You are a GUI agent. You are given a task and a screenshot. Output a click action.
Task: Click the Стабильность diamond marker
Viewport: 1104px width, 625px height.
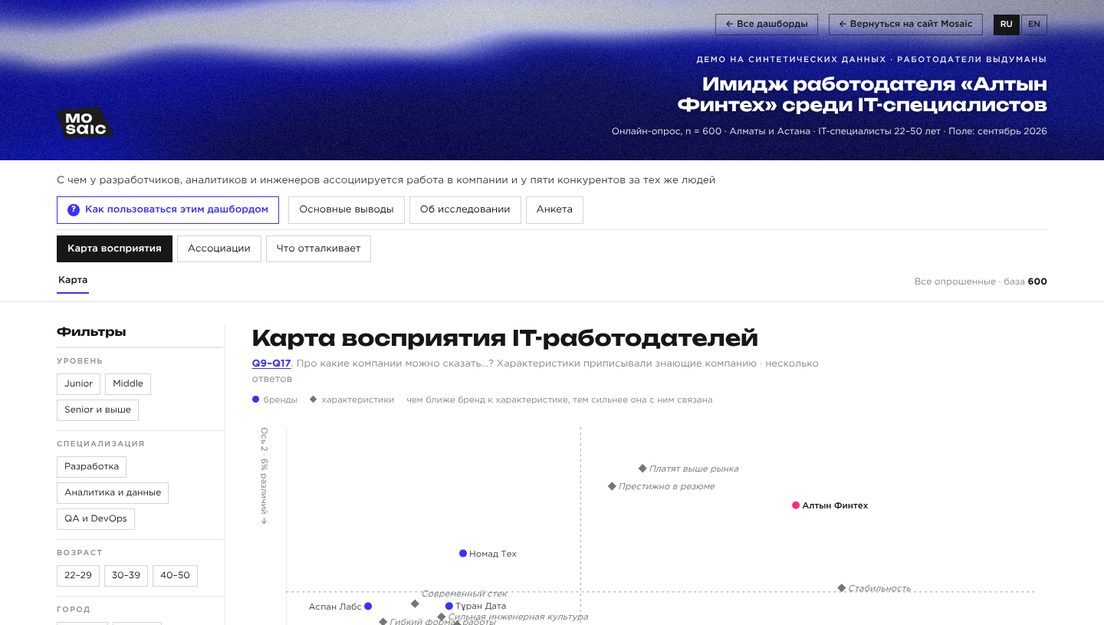(841, 588)
